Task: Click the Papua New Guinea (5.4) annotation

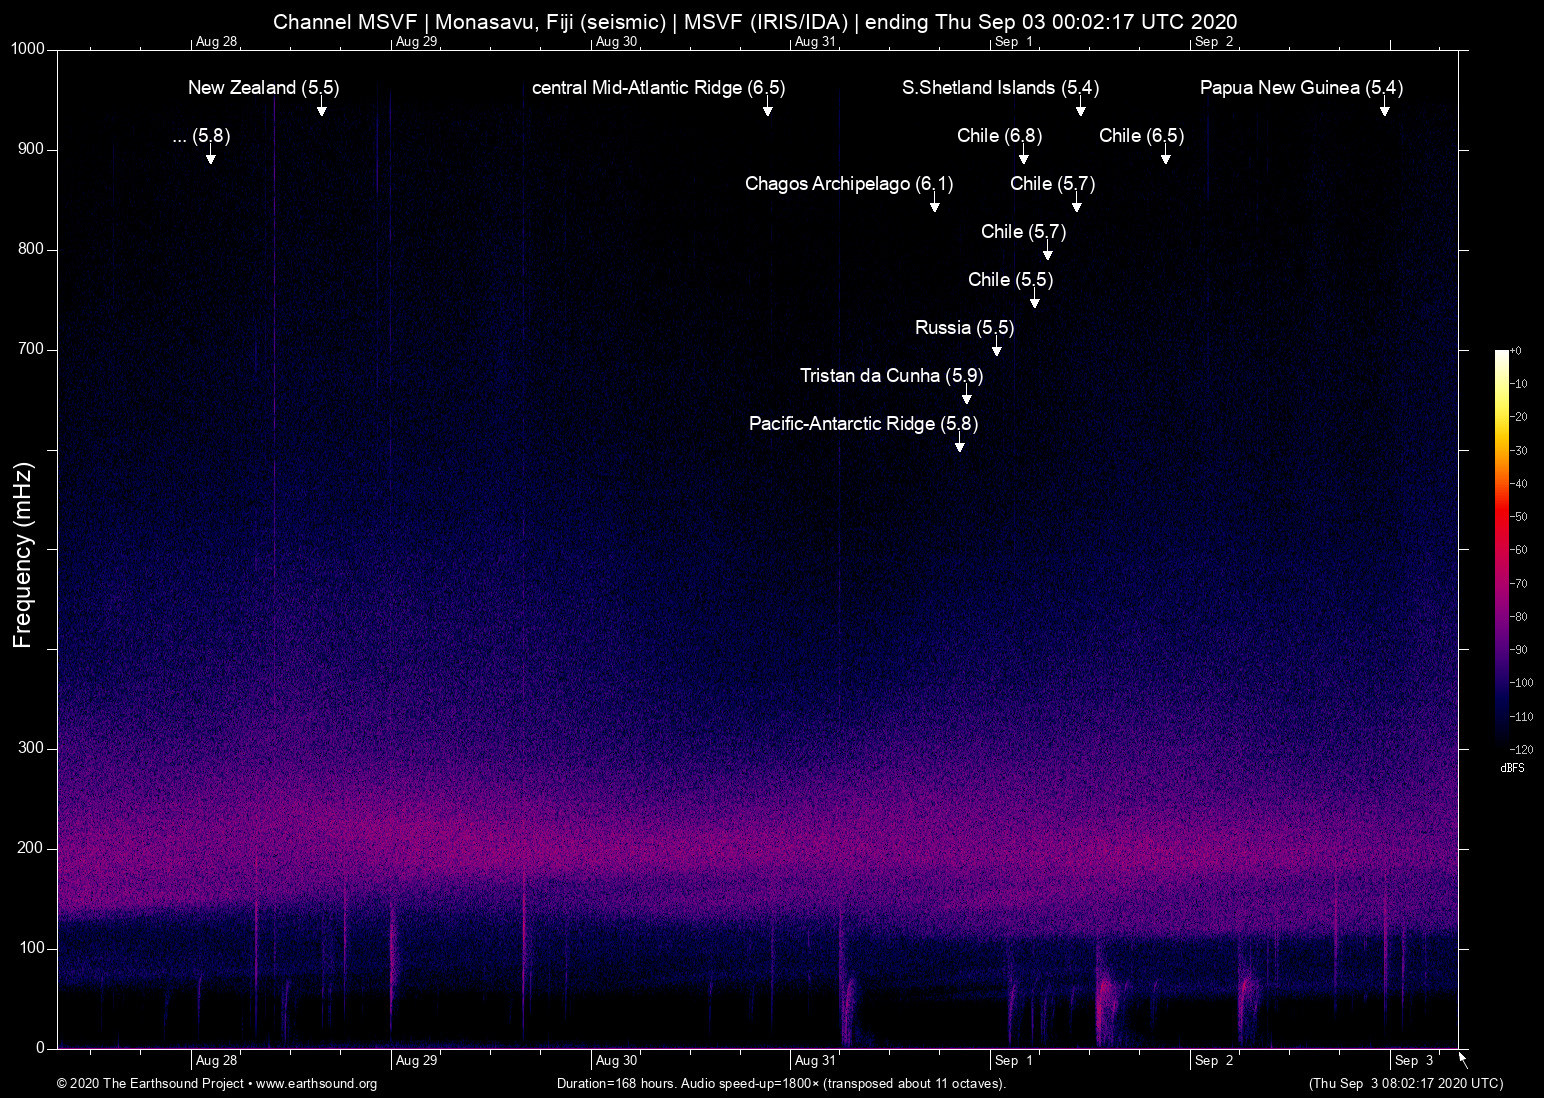Action: point(1300,88)
